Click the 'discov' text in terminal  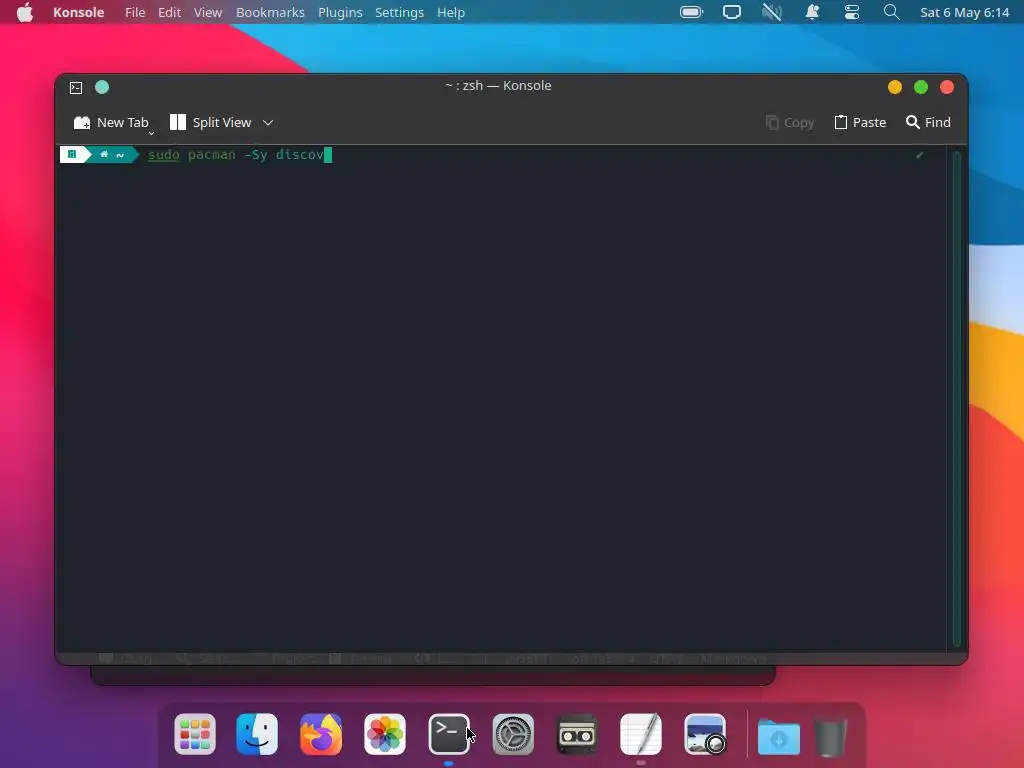[x=300, y=155]
